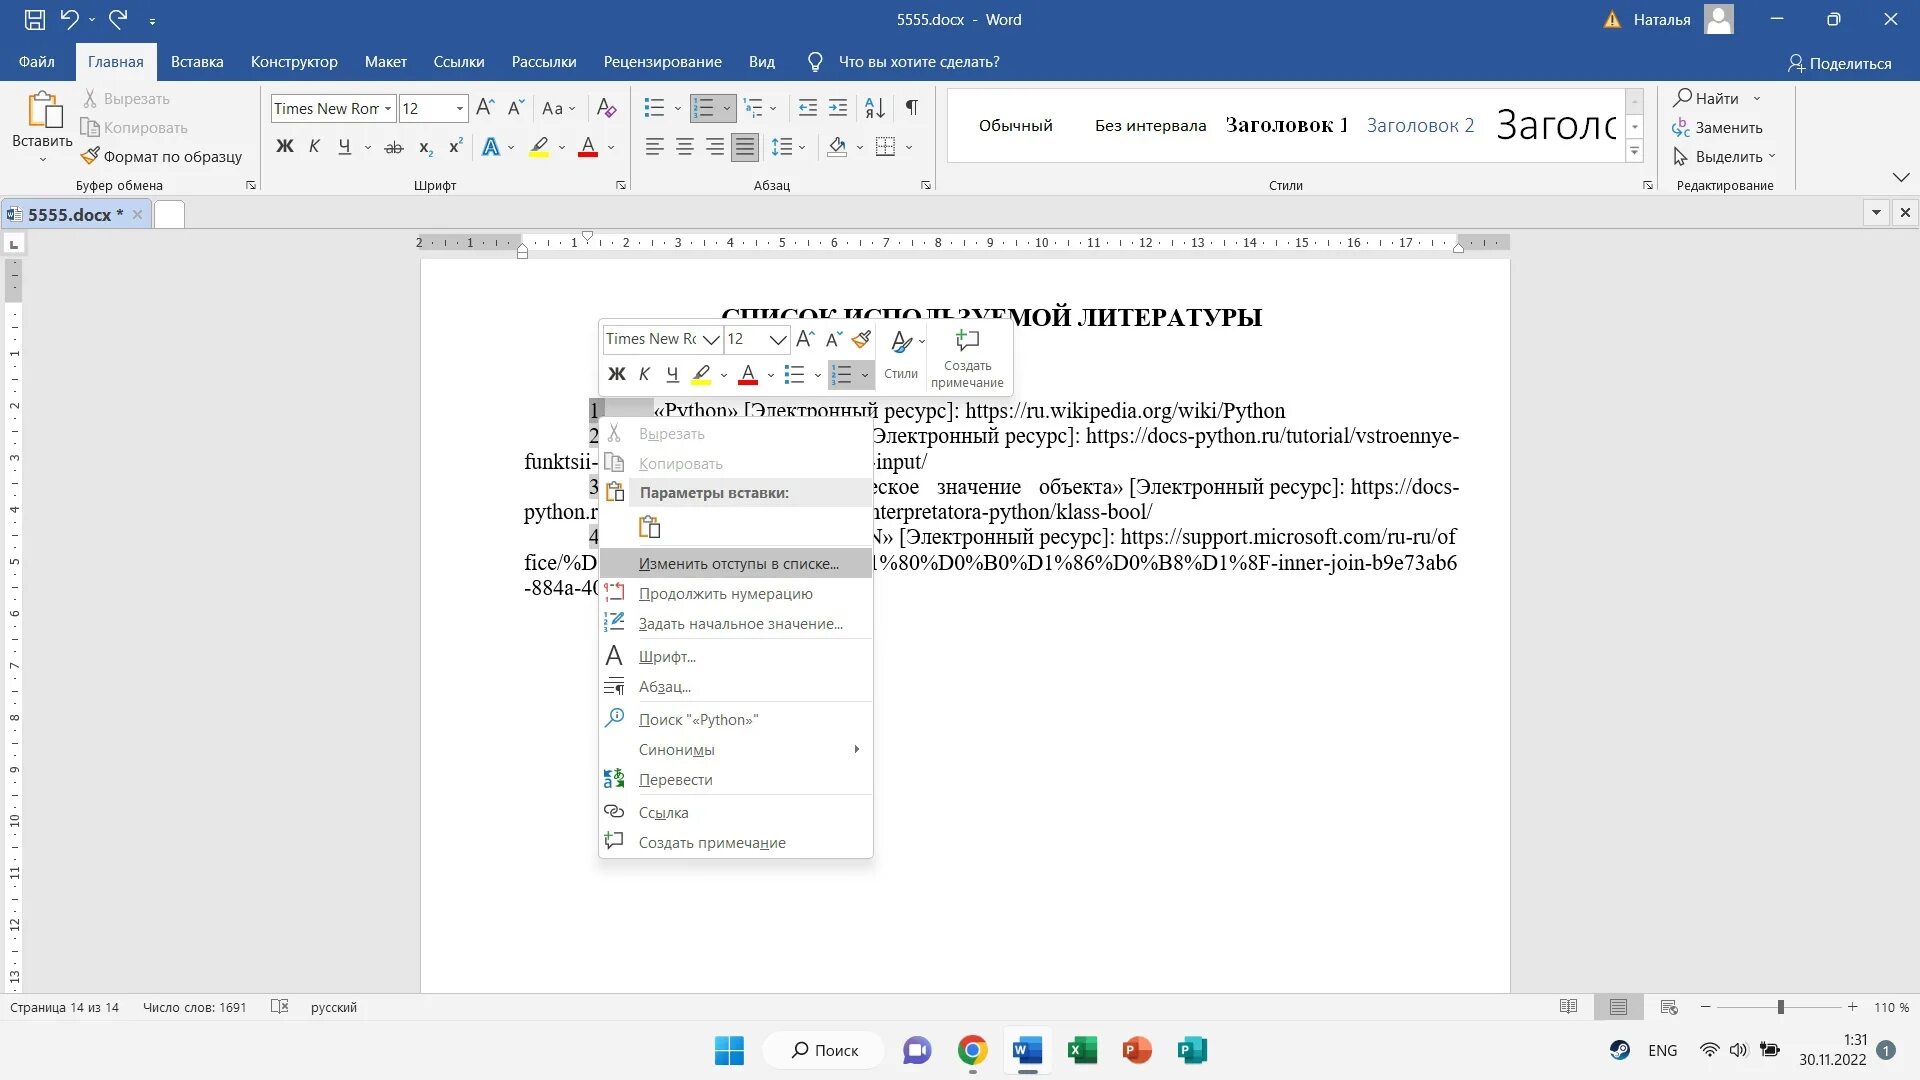Enable Перевести option in context menu
The width and height of the screenshot is (1920, 1080).
(x=676, y=778)
